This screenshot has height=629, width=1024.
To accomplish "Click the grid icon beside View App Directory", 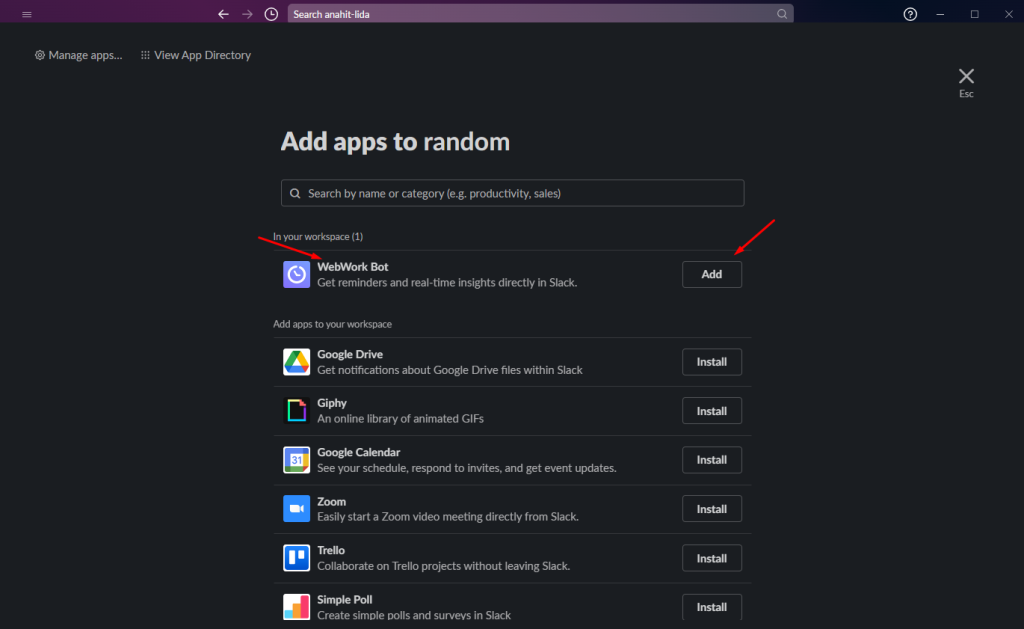I will point(145,56).
